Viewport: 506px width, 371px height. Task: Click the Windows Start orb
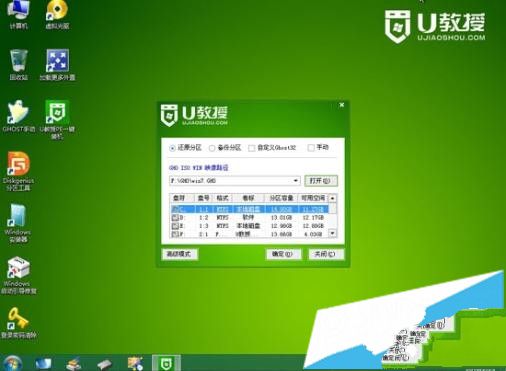[12, 363]
